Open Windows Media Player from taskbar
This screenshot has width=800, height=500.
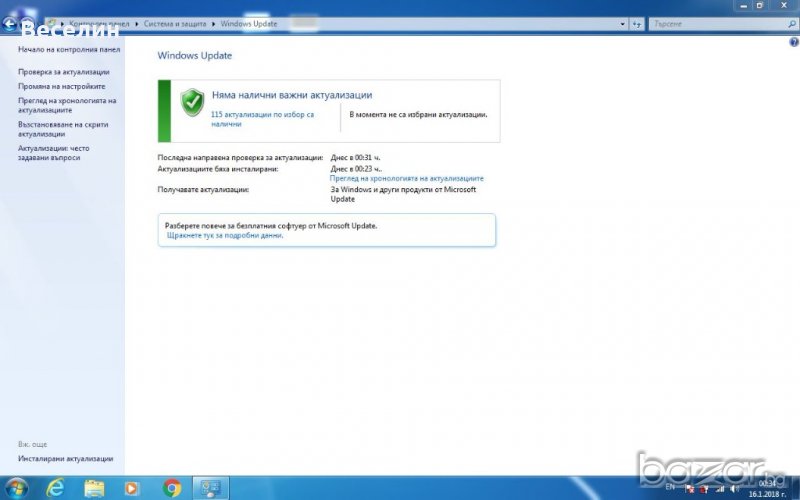coord(132,488)
